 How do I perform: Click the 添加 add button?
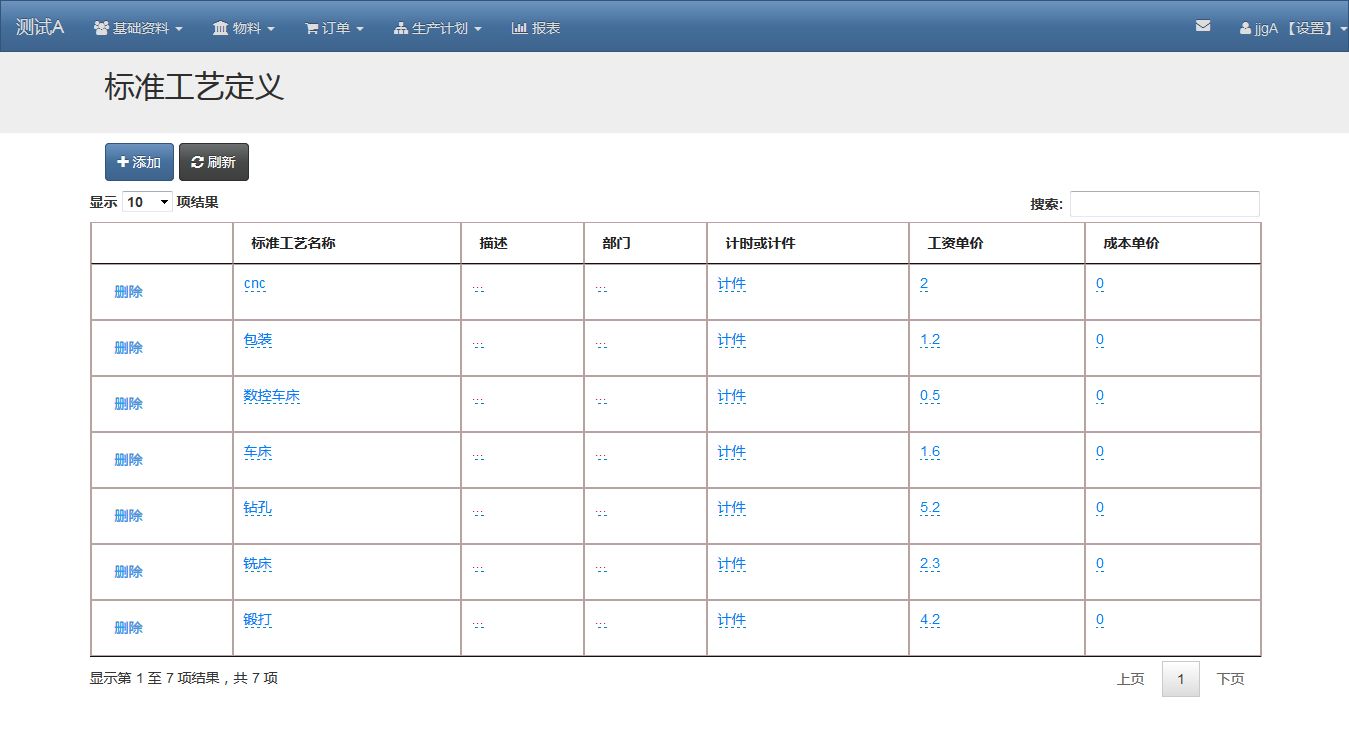click(139, 162)
